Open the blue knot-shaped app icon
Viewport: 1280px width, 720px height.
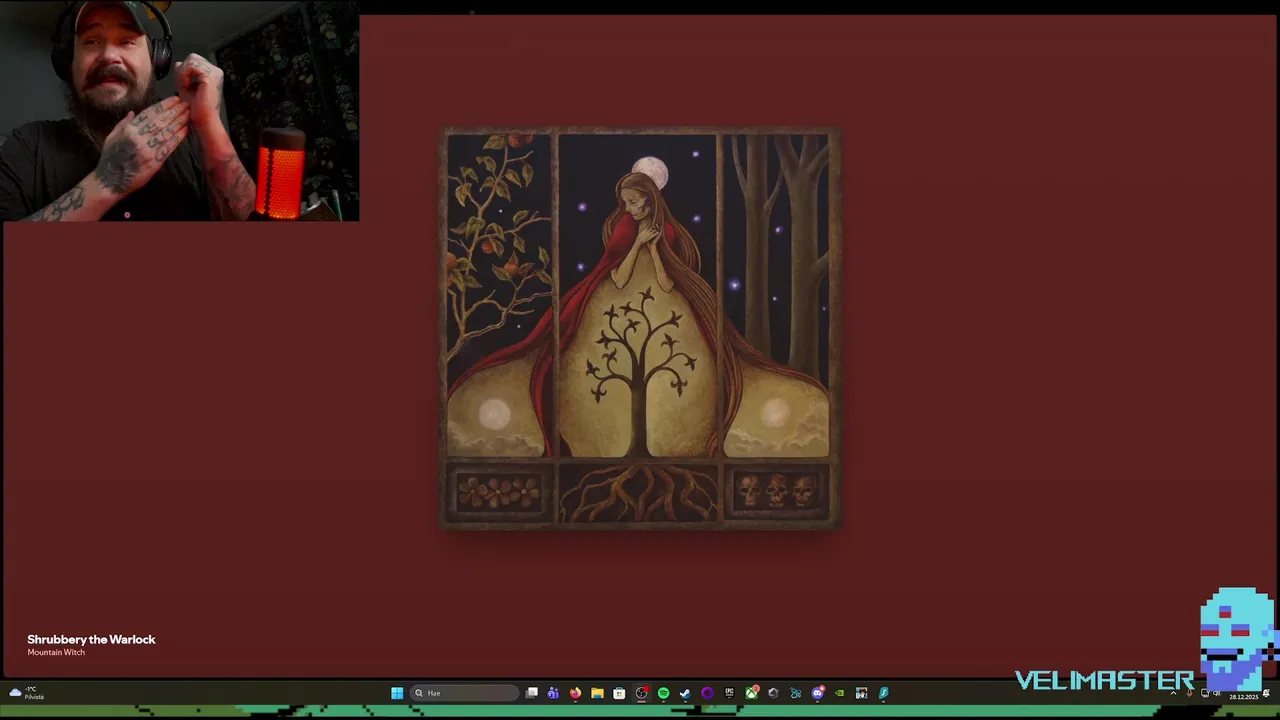pos(795,693)
